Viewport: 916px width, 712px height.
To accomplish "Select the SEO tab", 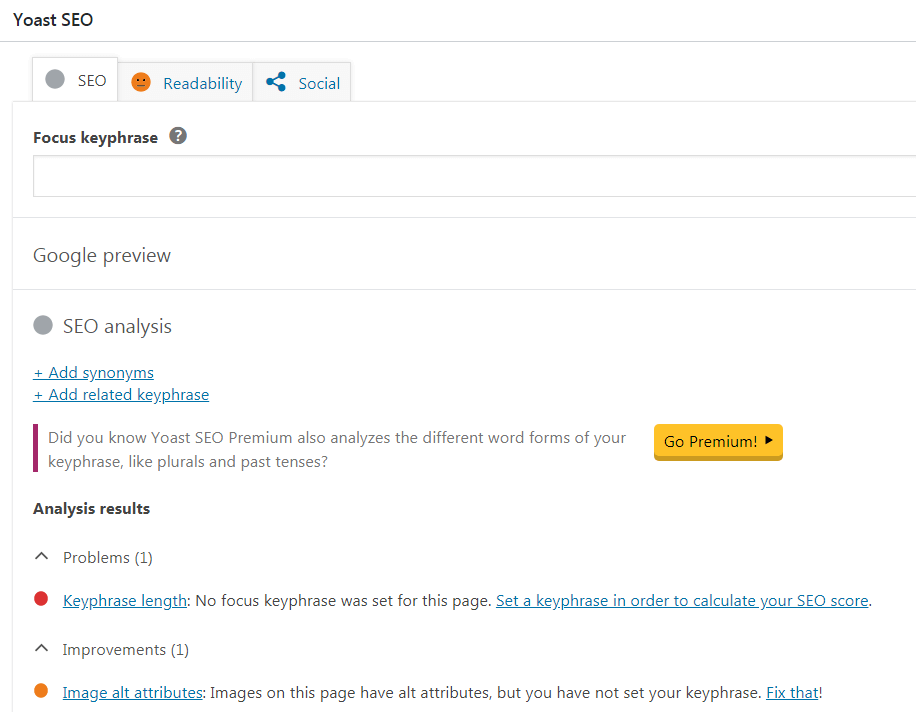I will click(x=91, y=79).
